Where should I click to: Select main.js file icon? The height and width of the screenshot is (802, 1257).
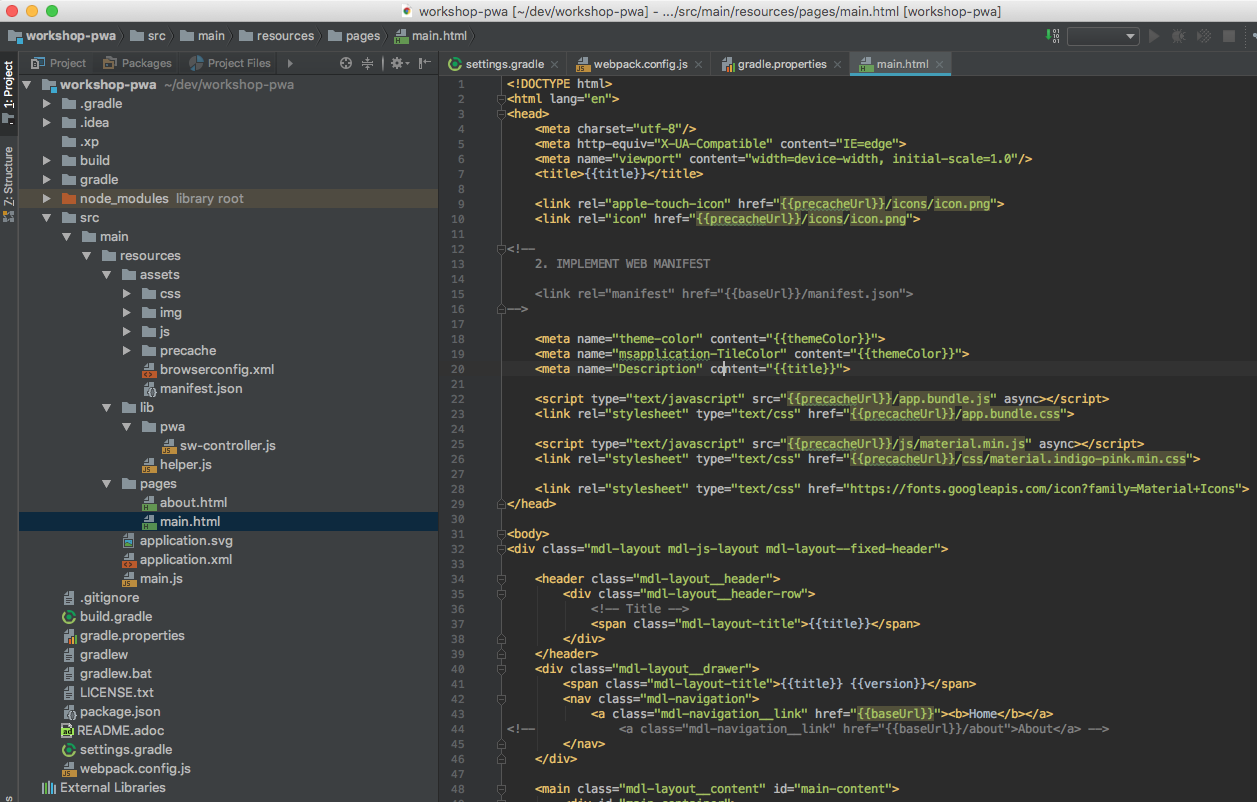tap(129, 579)
